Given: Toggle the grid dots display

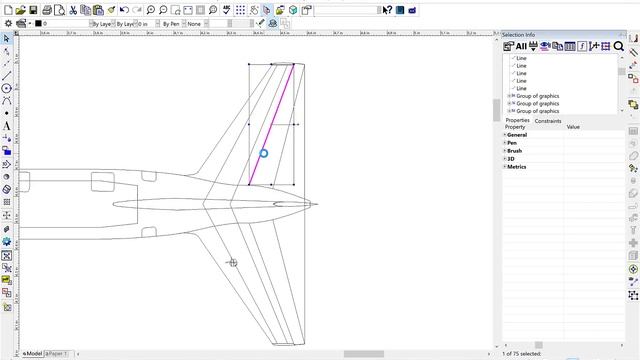Looking at the screenshot, I should [240, 10].
